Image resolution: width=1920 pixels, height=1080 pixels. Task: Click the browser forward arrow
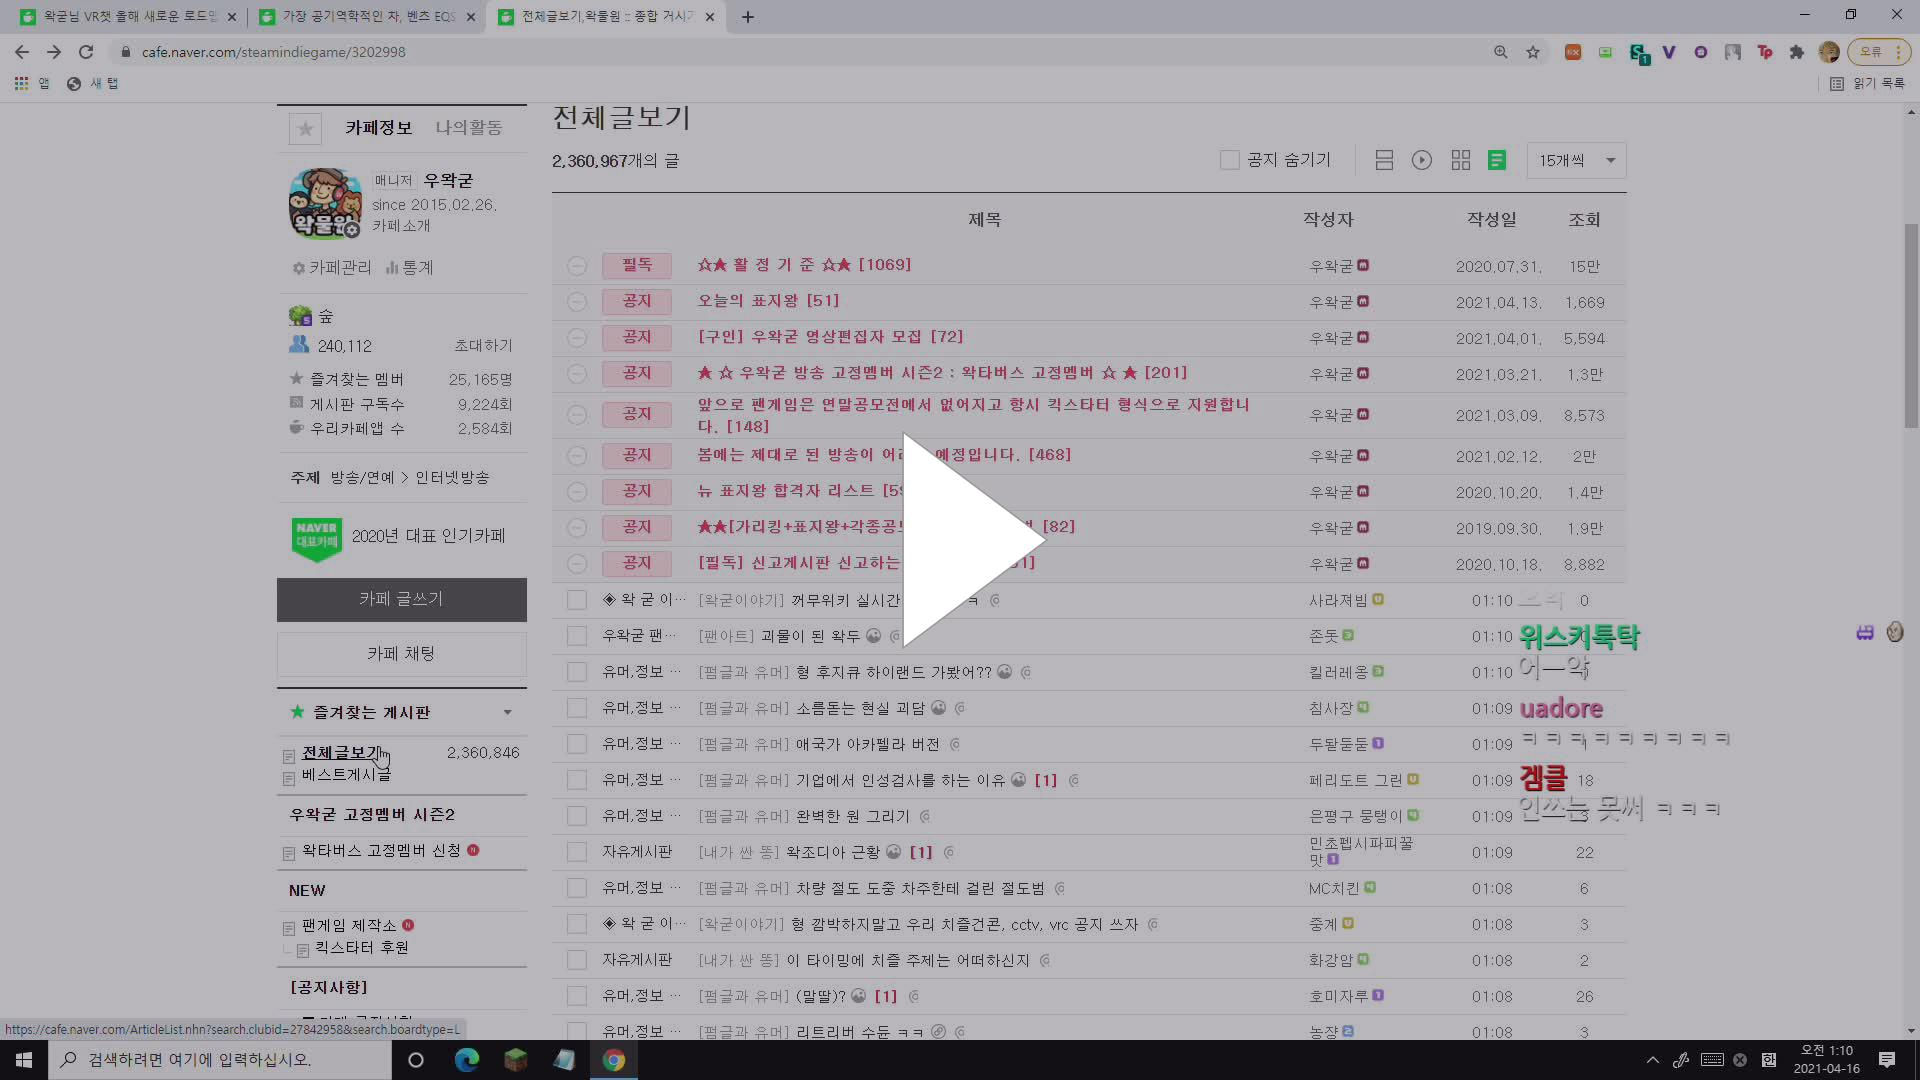point(54,52)
